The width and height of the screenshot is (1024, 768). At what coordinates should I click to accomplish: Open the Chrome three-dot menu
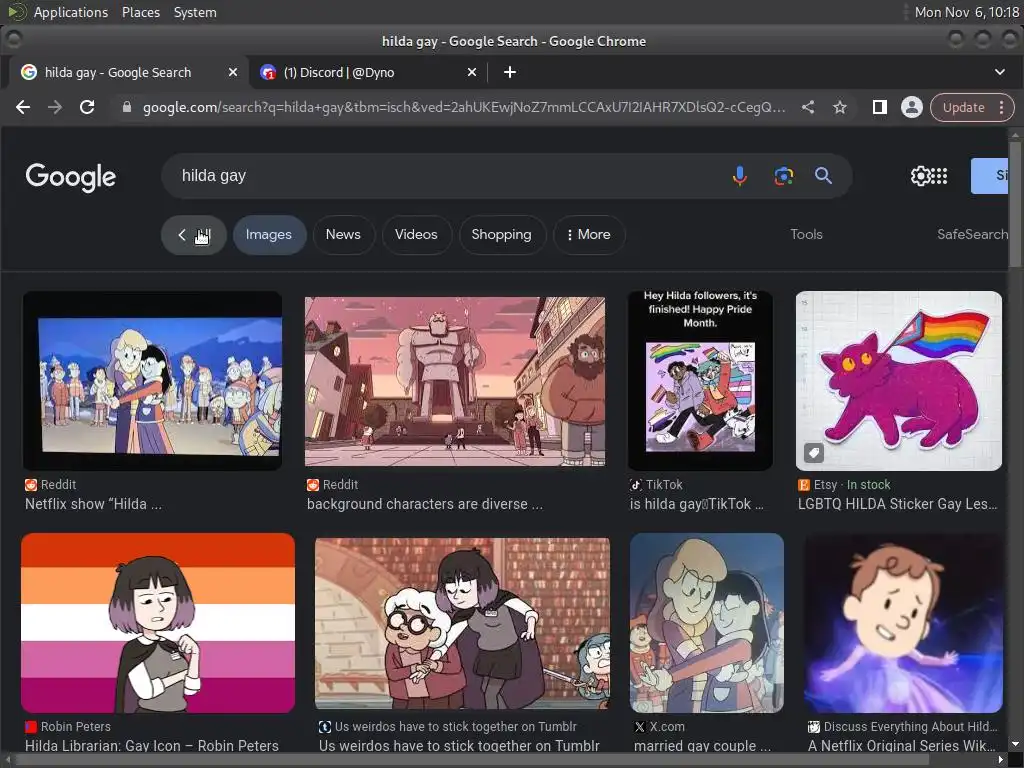click(1001, 107)
